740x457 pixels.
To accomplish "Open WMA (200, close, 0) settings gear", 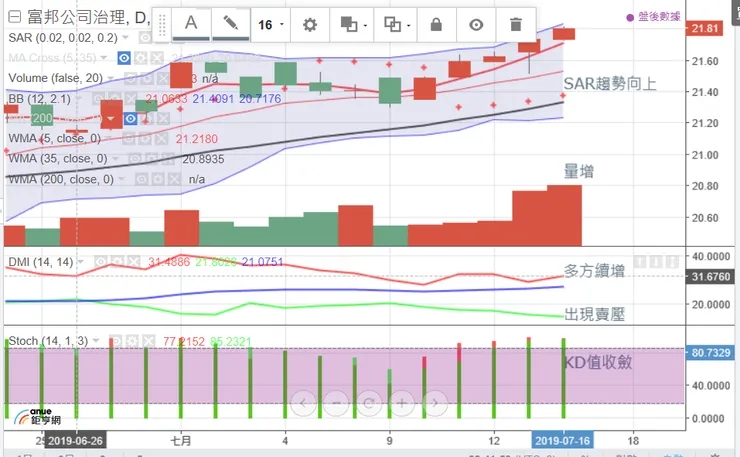I will point(158,179).
